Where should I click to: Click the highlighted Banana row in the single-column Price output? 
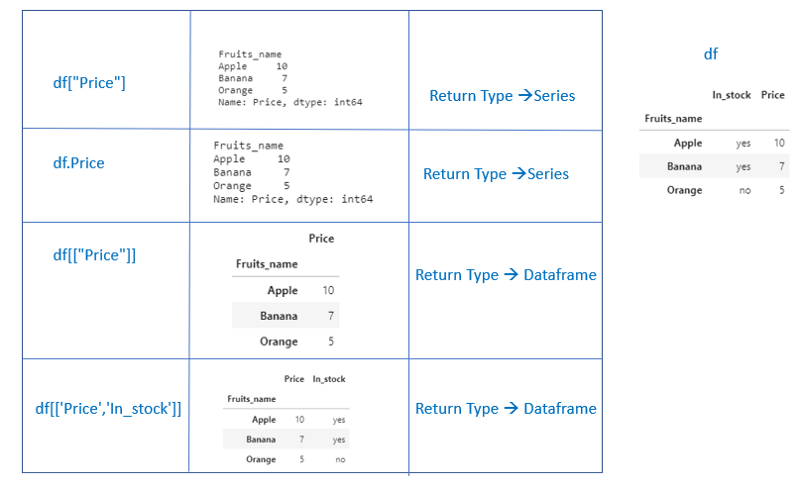(285, 316)
